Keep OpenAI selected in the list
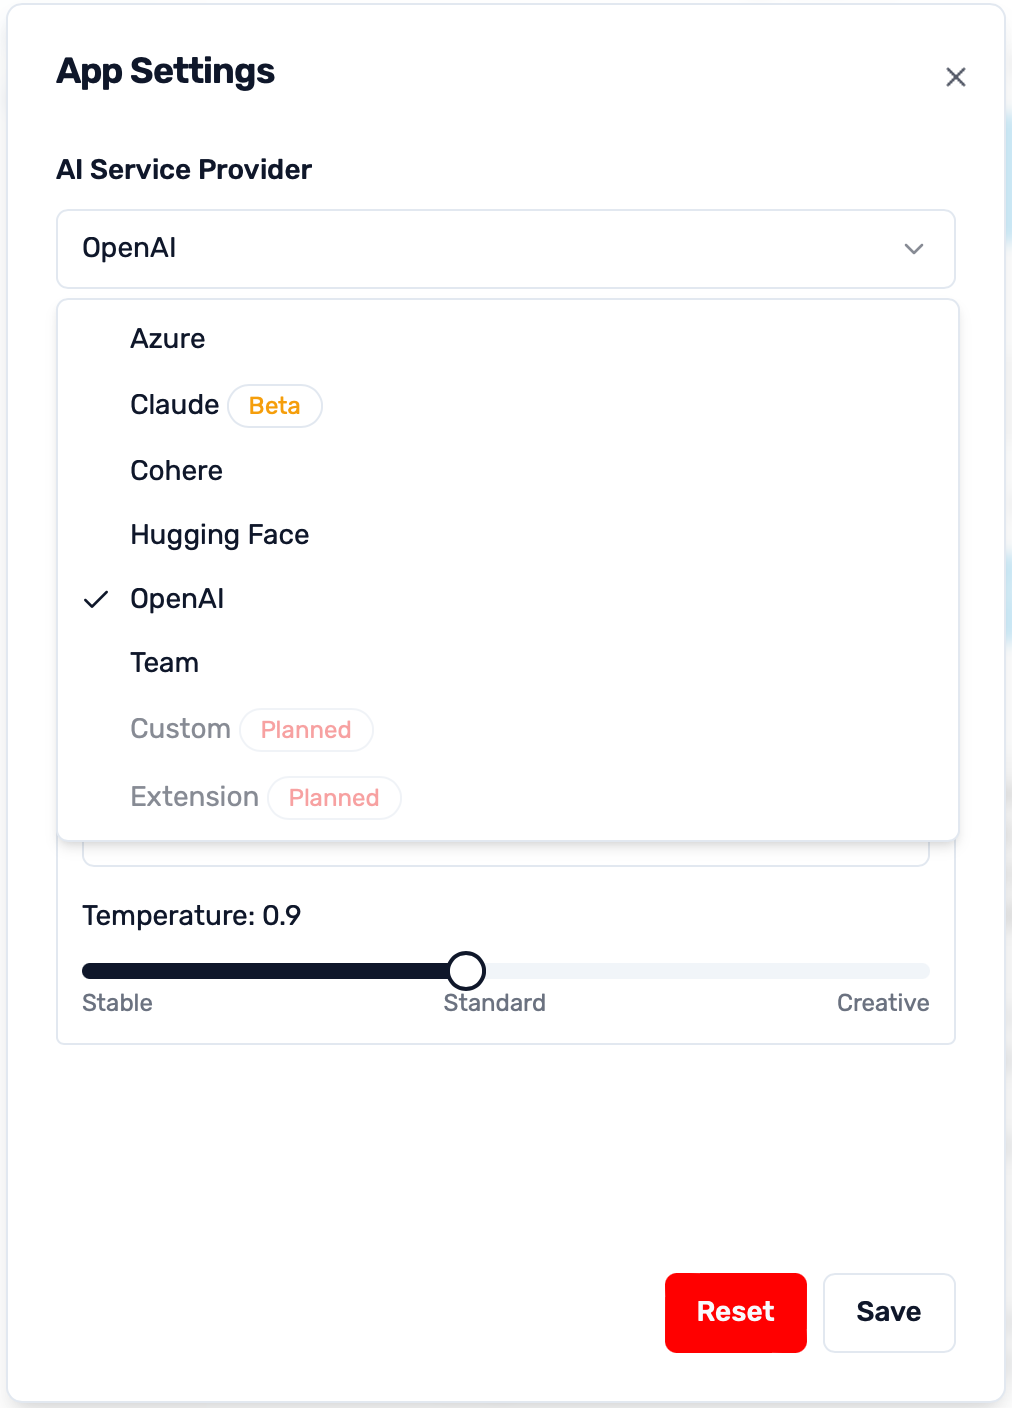1012x1408 pixels. [177, 599]
